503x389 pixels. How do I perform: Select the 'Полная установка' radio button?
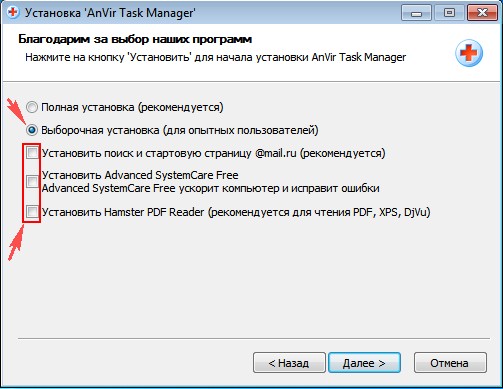(32, 107)
